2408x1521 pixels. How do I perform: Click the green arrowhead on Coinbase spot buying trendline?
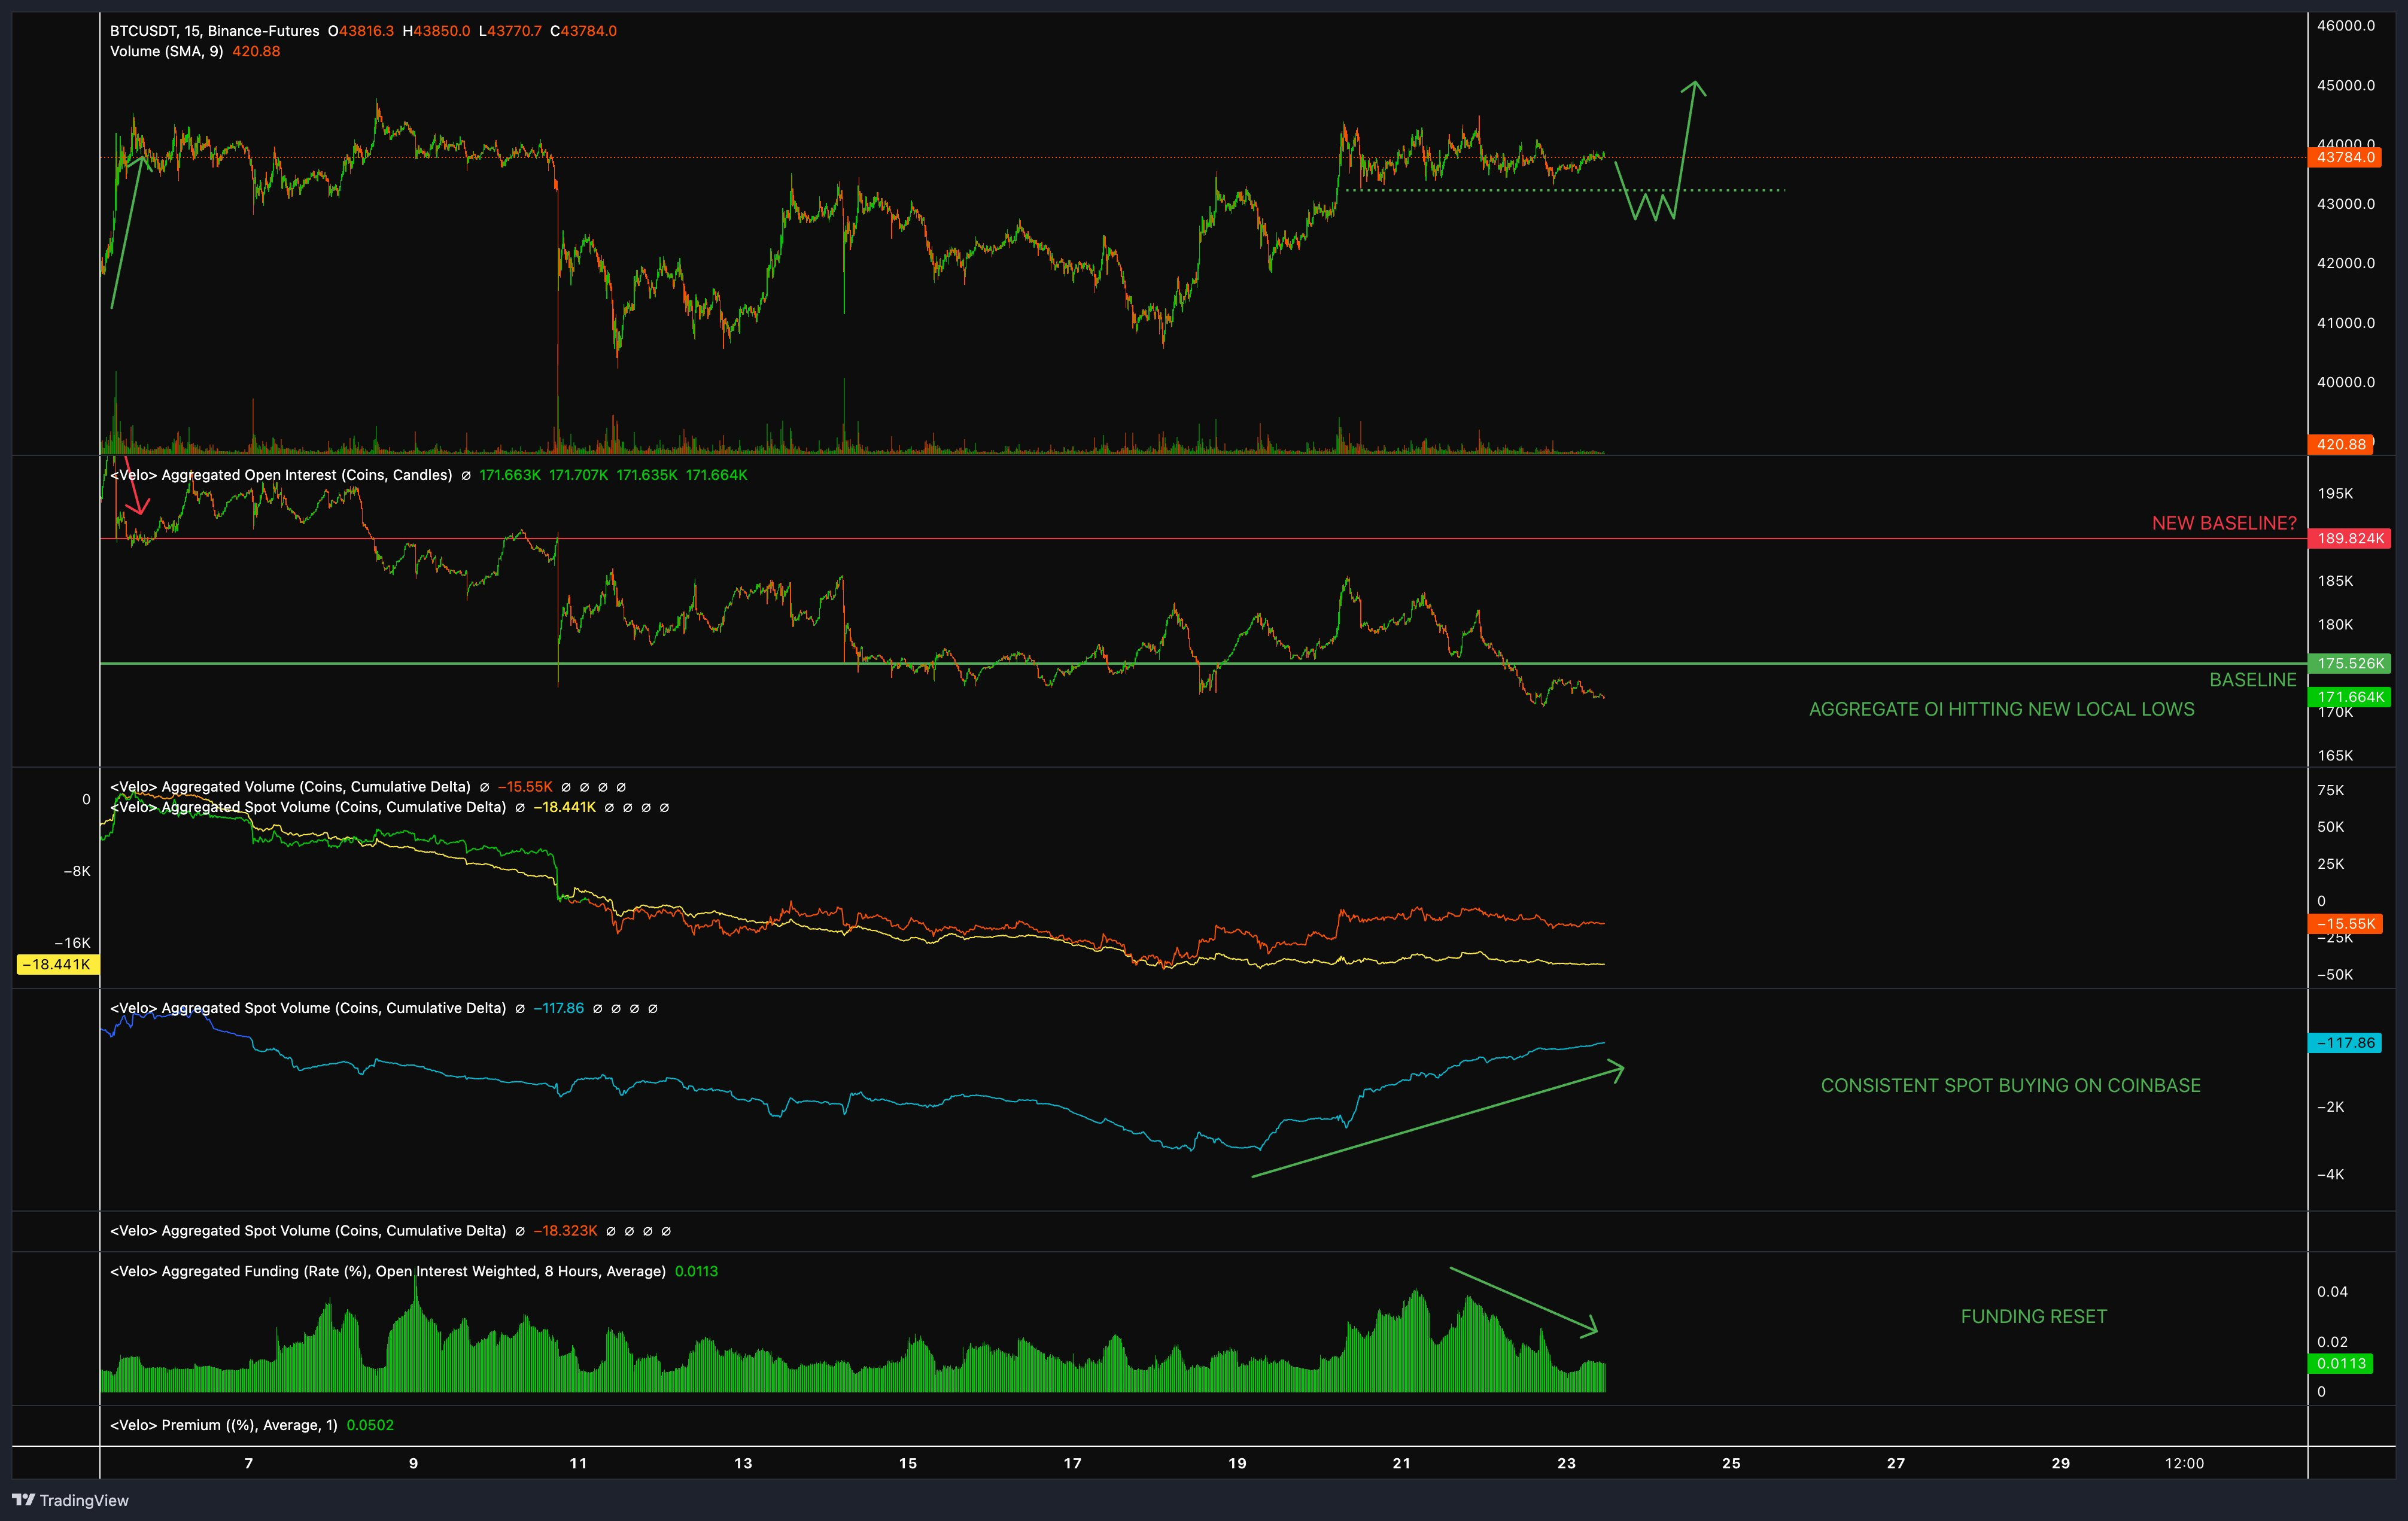(1616, 1071)
